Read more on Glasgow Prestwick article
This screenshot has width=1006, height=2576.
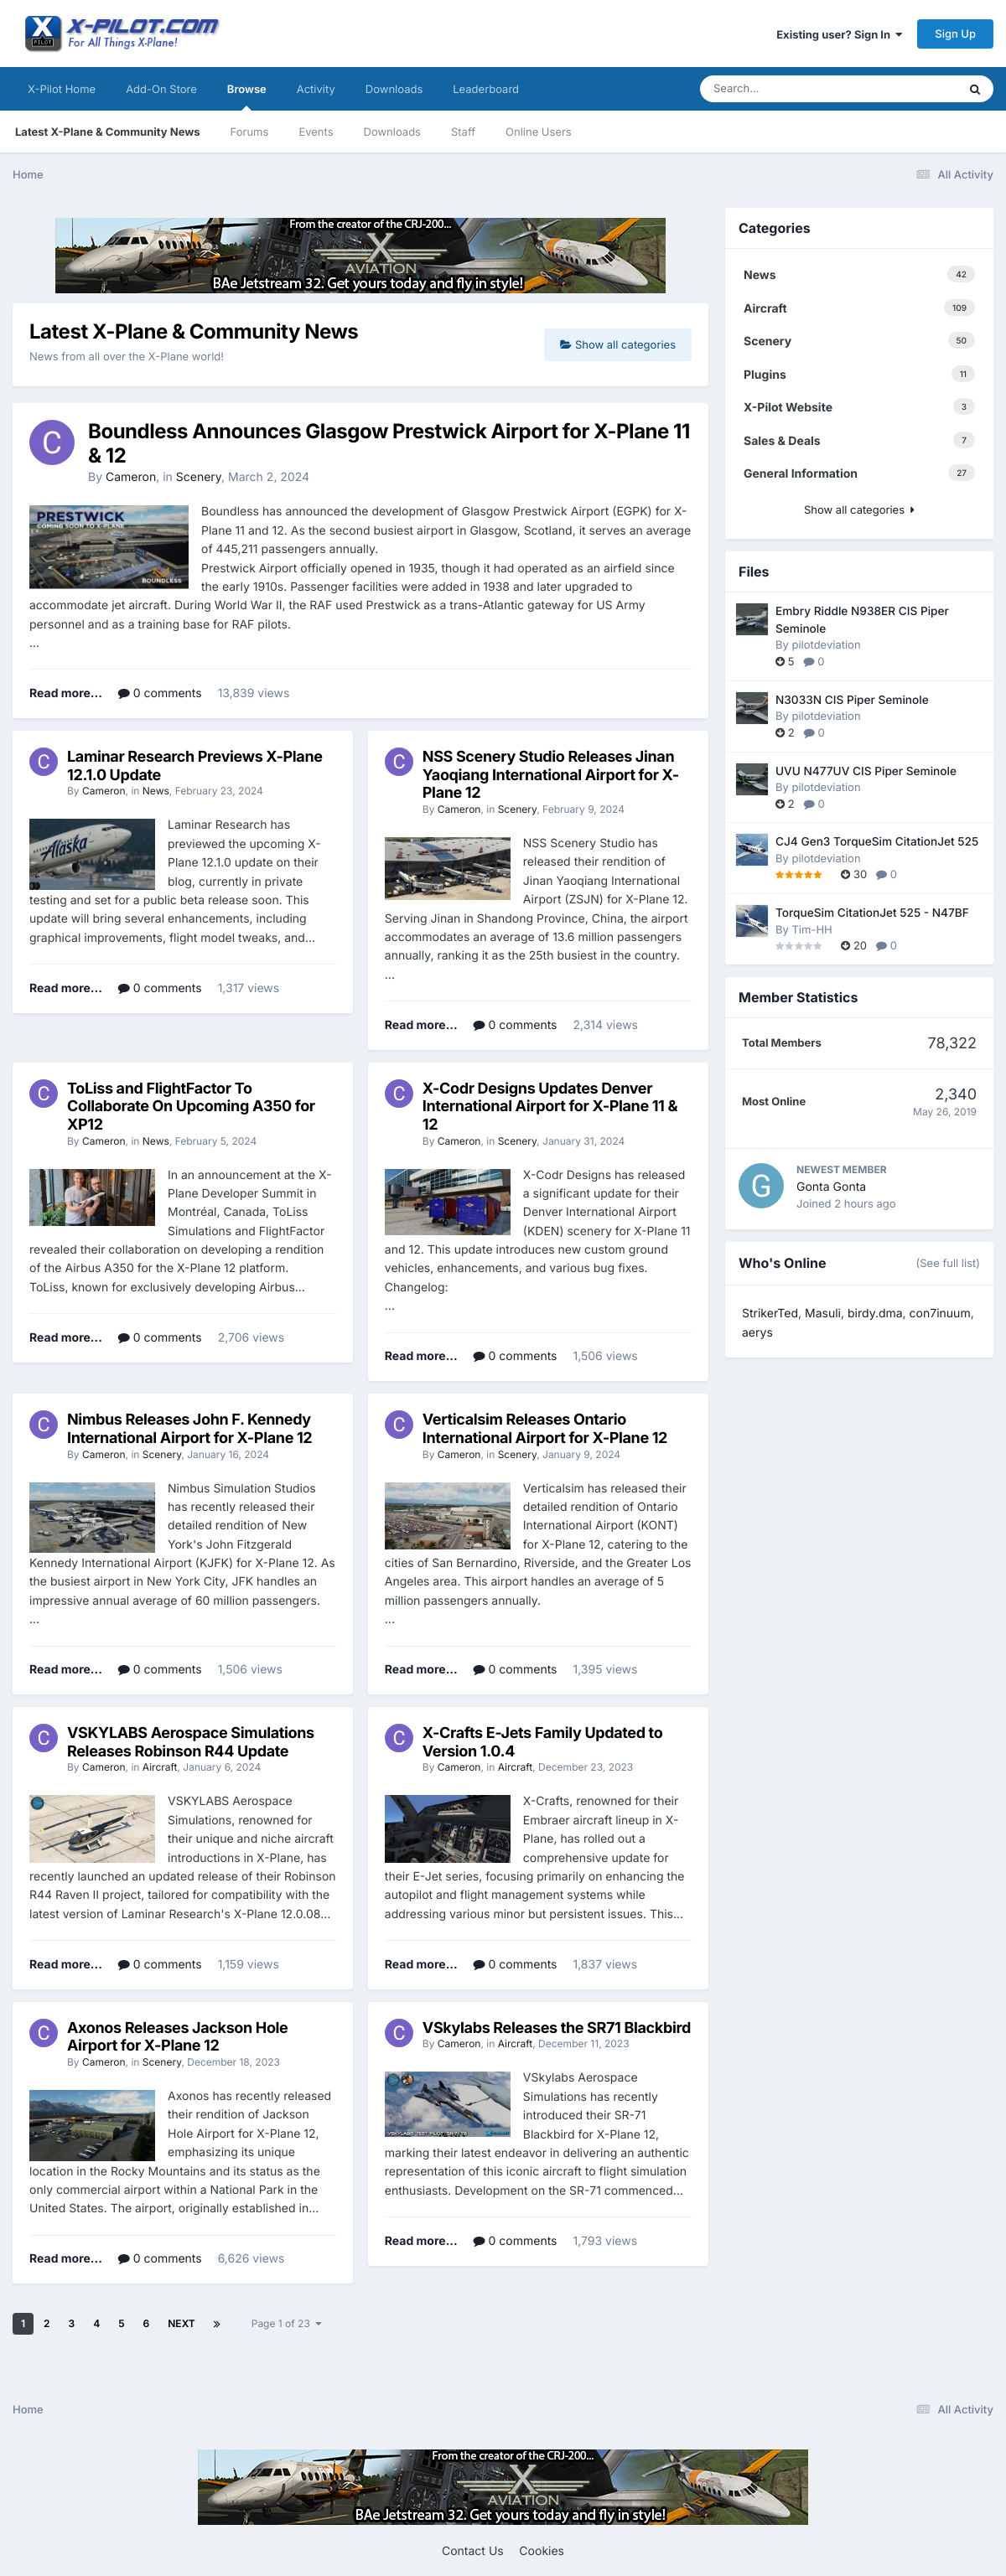pos(65,693)
